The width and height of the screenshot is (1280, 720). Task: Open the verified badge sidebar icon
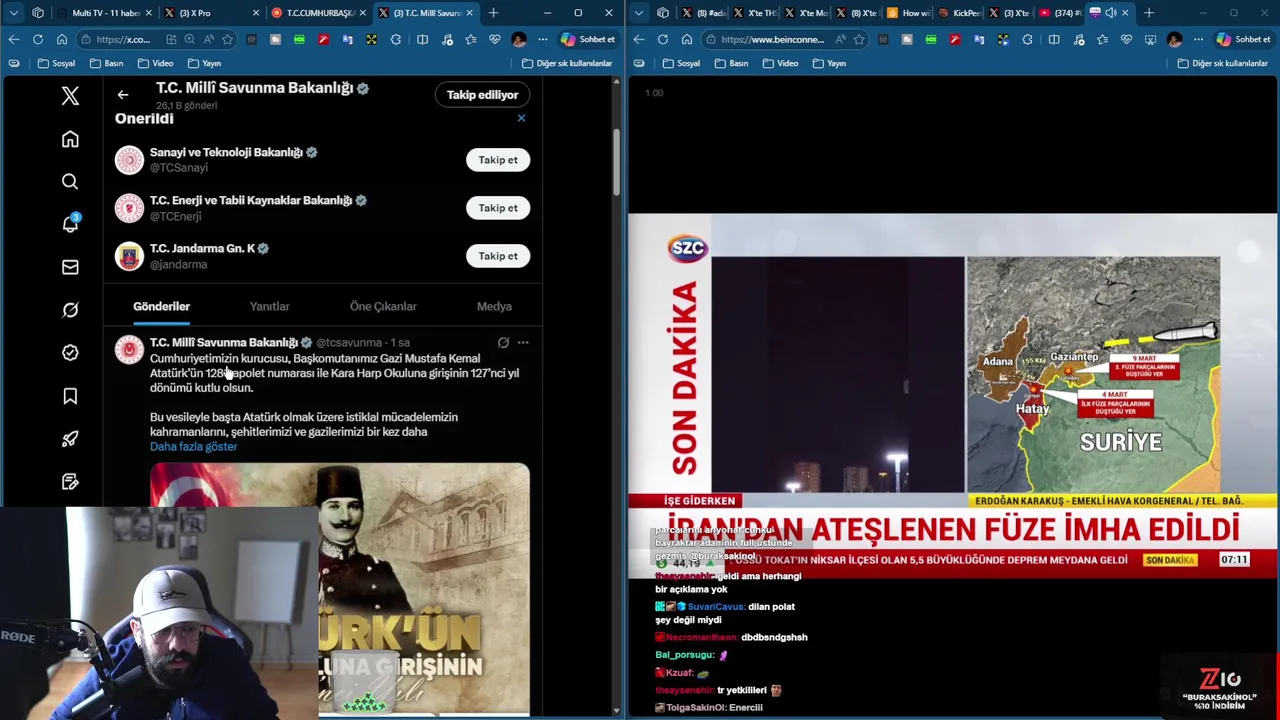click(70, 353)
